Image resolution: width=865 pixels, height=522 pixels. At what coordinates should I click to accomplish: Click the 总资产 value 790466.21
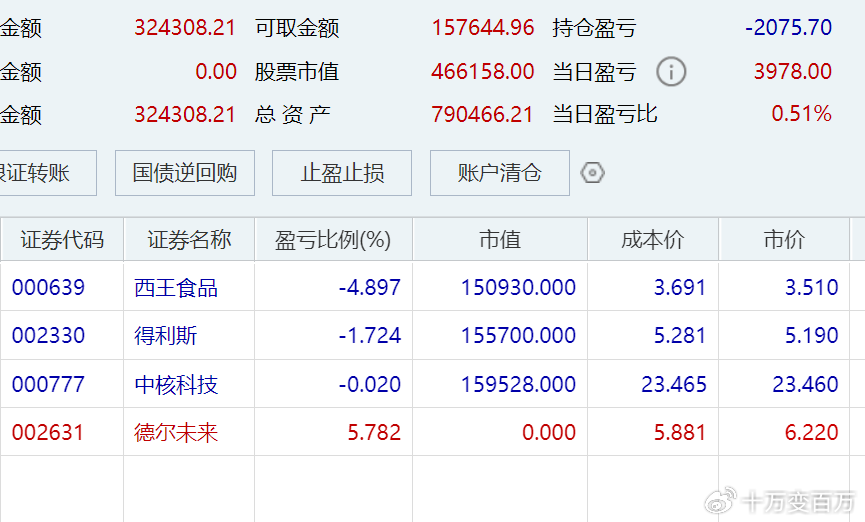pyautogui.click(x=482, y=114)
